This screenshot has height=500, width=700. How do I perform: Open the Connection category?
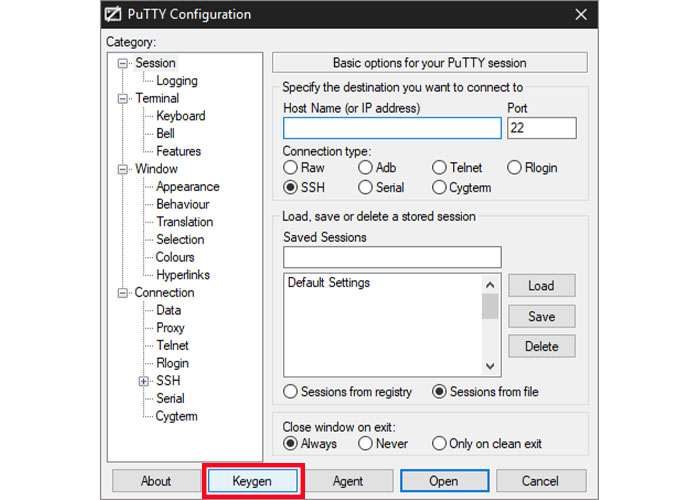164,292
